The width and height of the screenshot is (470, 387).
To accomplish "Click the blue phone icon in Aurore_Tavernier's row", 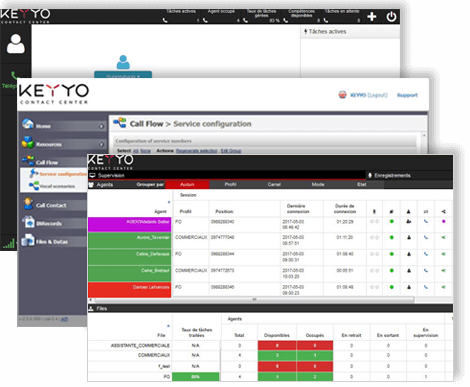I will tap(426, 238).
